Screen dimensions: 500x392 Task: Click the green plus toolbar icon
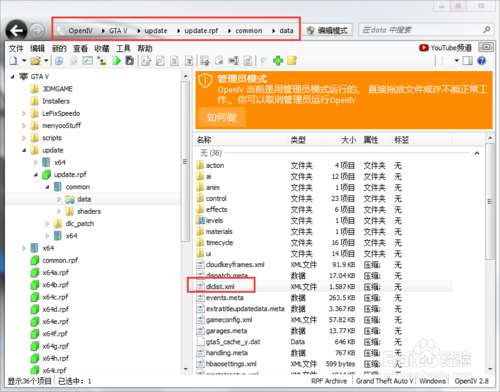coord(278,61)
